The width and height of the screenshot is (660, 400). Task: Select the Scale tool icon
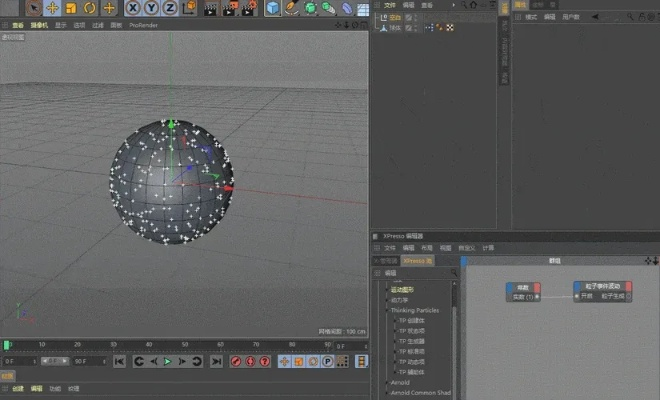(x=71, y=8)
